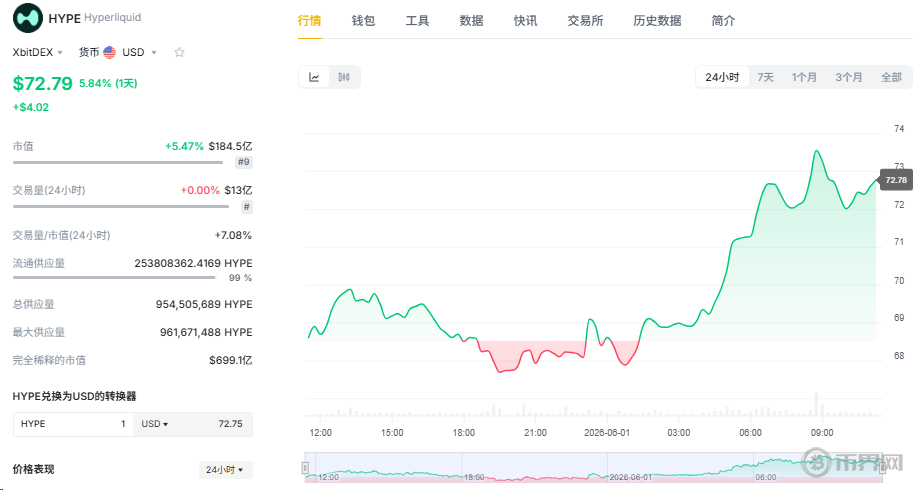Screen dimensions: 914x490
Task: Click the 5.84% (1天) change text
Action: [x=108, y=83]
